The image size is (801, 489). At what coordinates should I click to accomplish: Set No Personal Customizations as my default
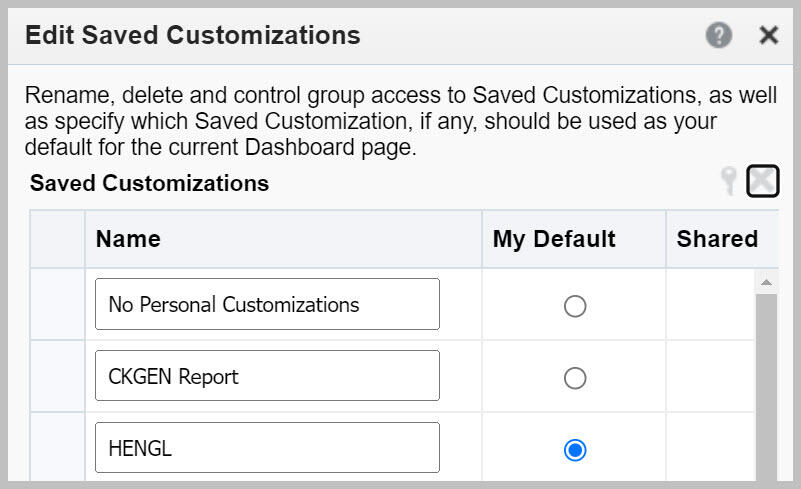(575, 306)
